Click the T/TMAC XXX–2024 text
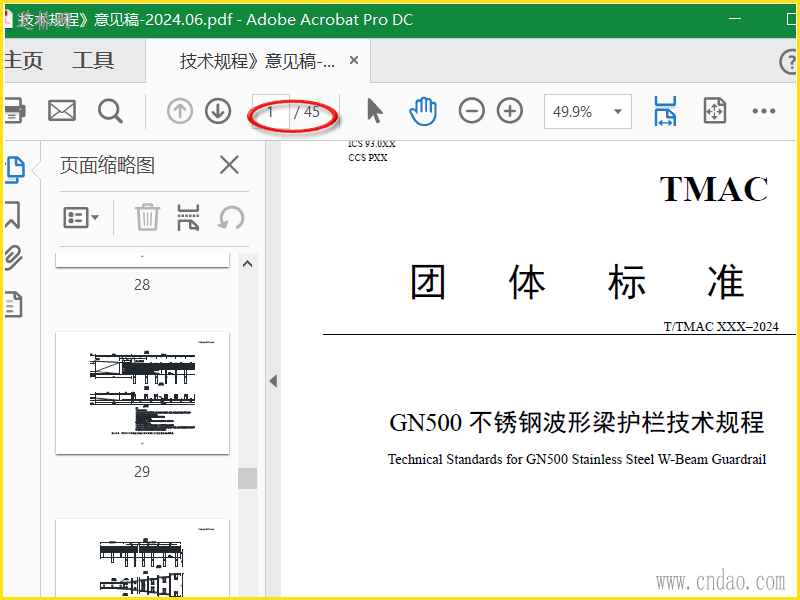The image size is (800, 600). coord(721,327)
